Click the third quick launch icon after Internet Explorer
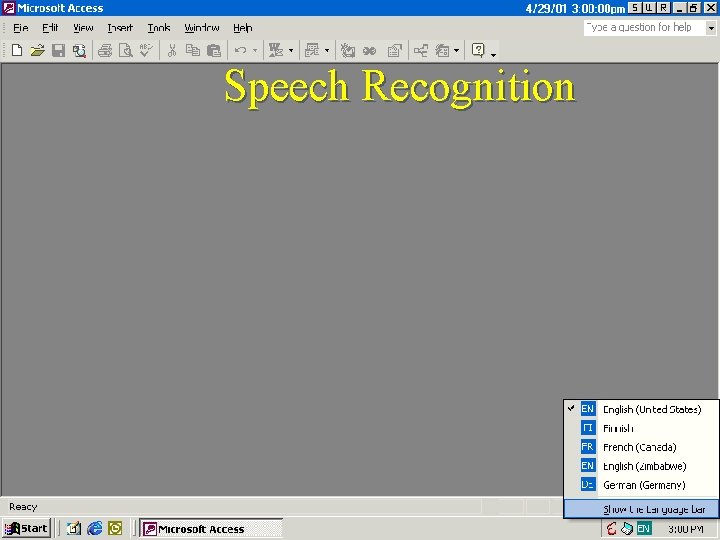Viewport: 720px width, 540px height. pos(115,529)
